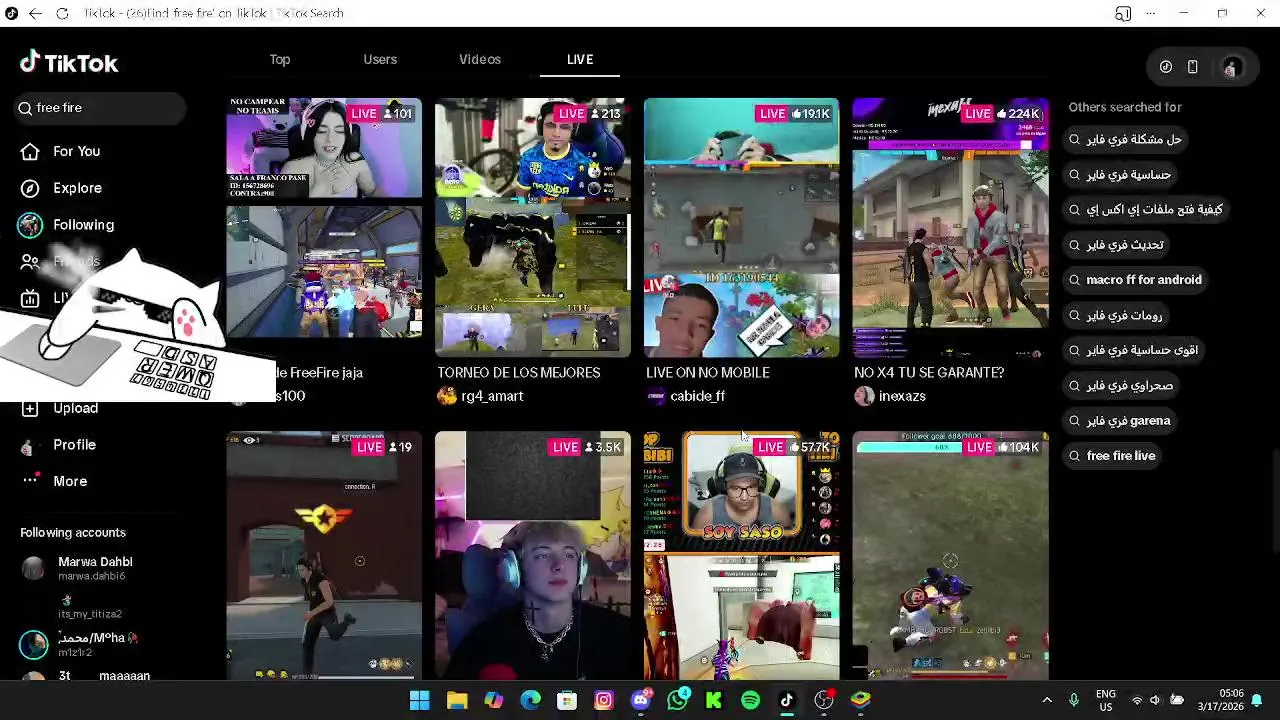This screenshot has width=1280, height=720.
Task: Open the live stream with 3.5K viewers
Action: click(x=533, y=555)
